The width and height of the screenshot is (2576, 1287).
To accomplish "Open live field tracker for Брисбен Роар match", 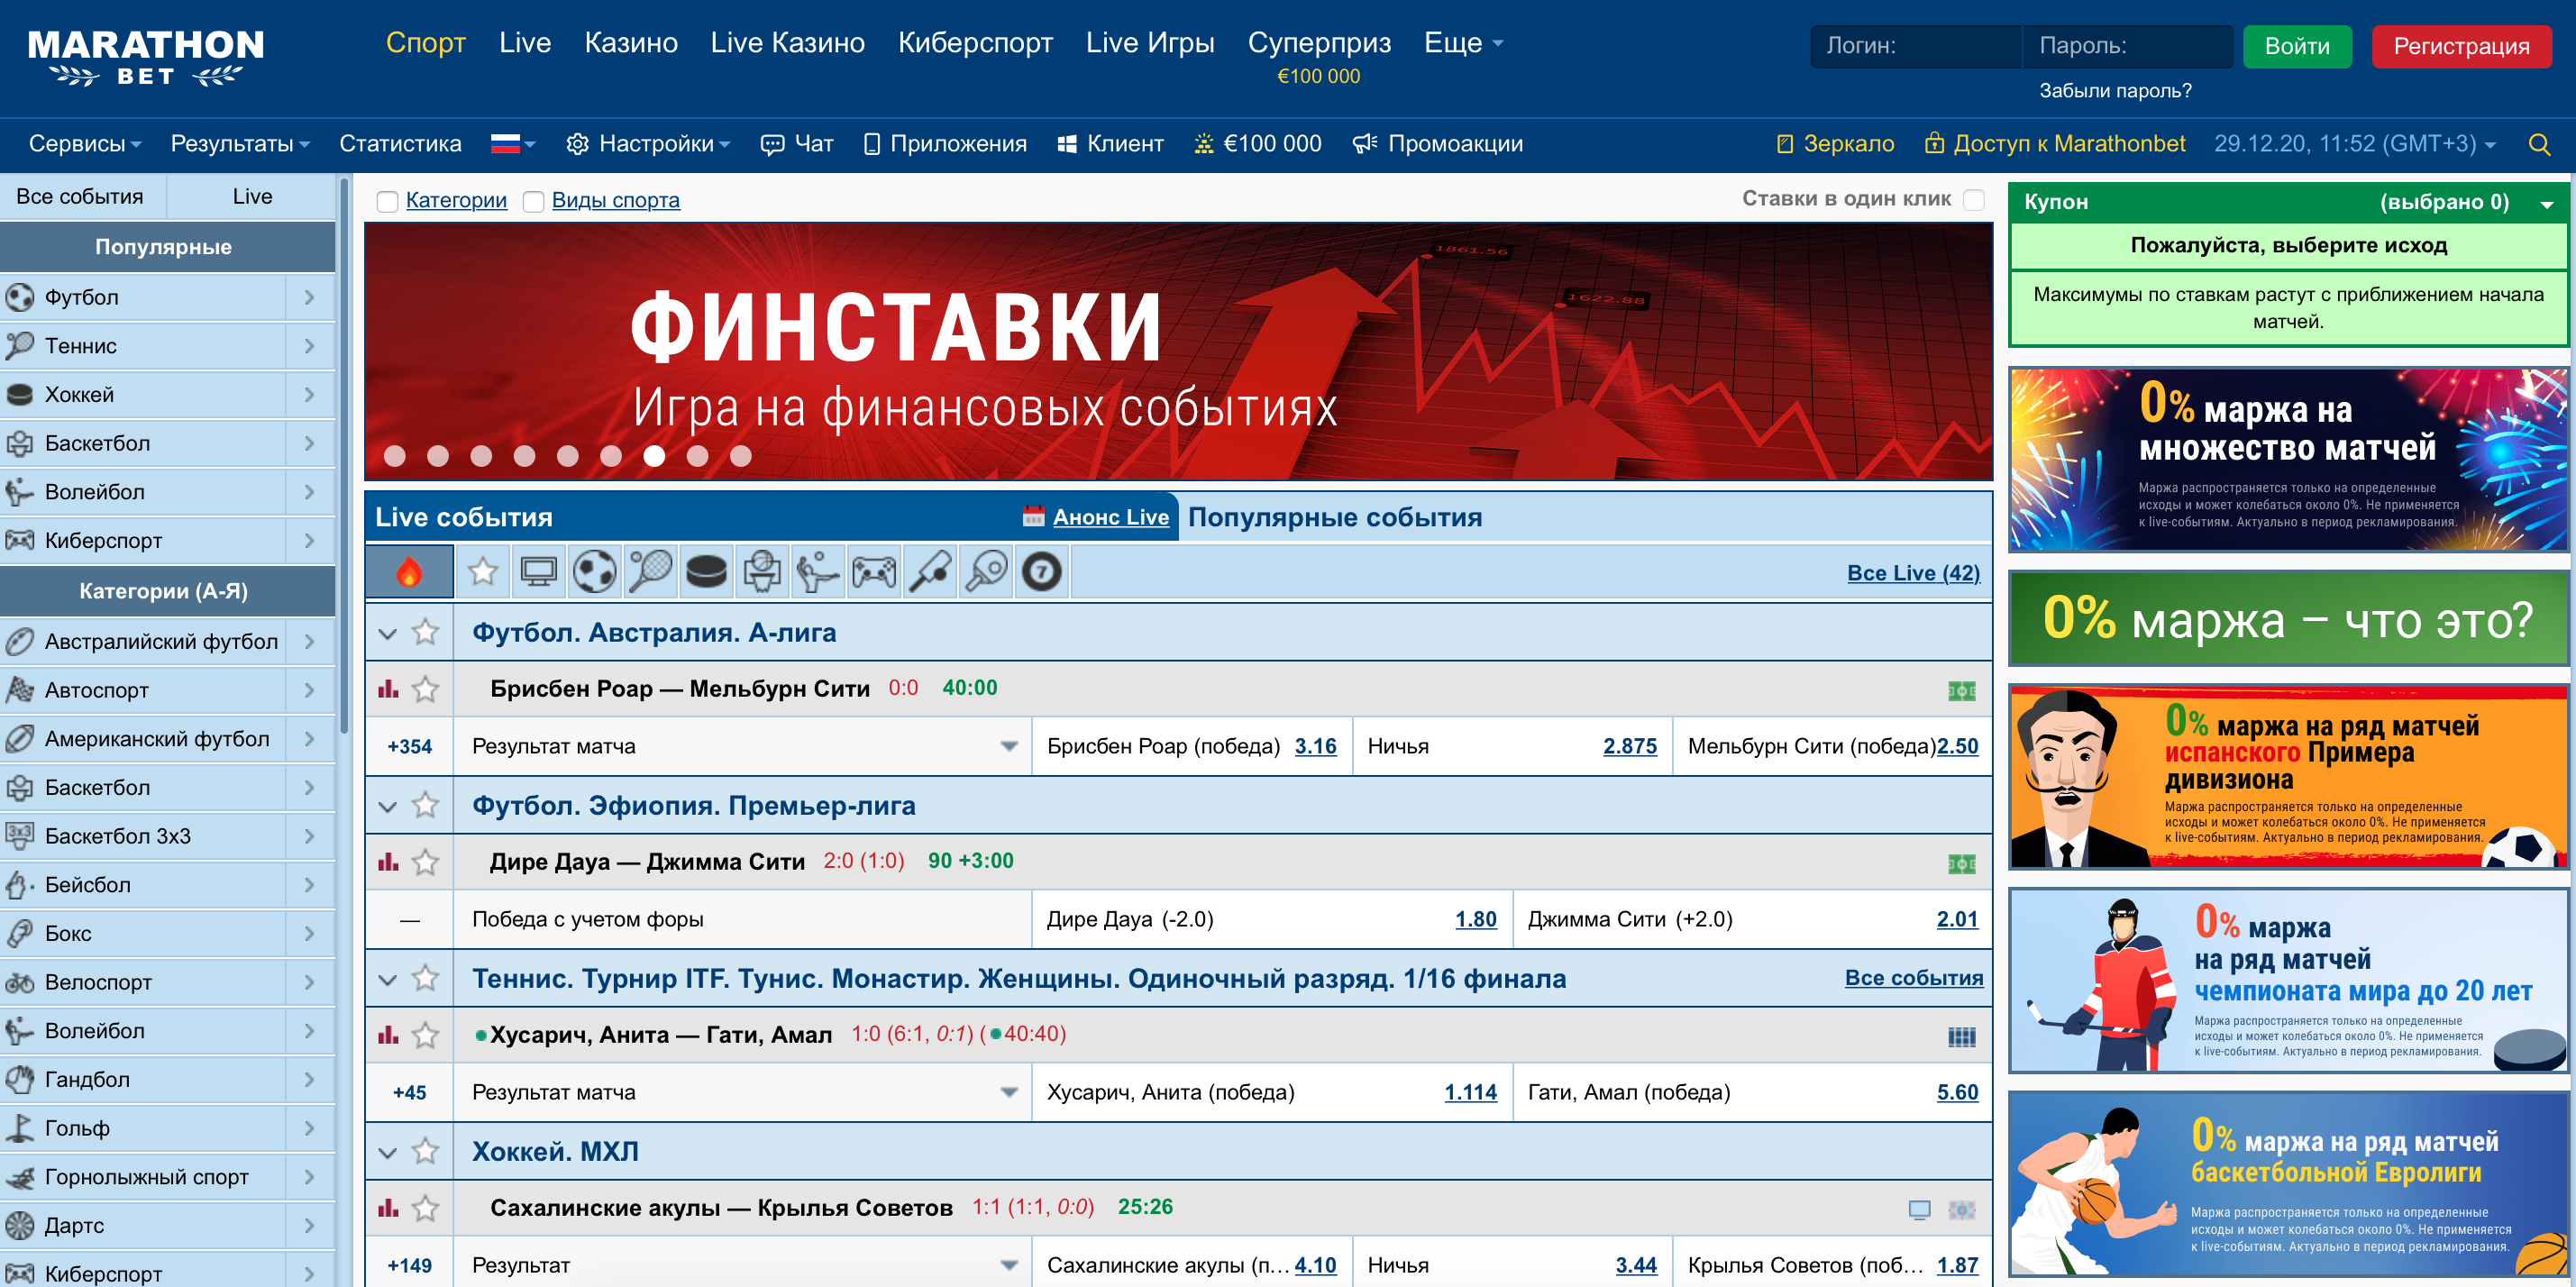I will (1961, 690).
